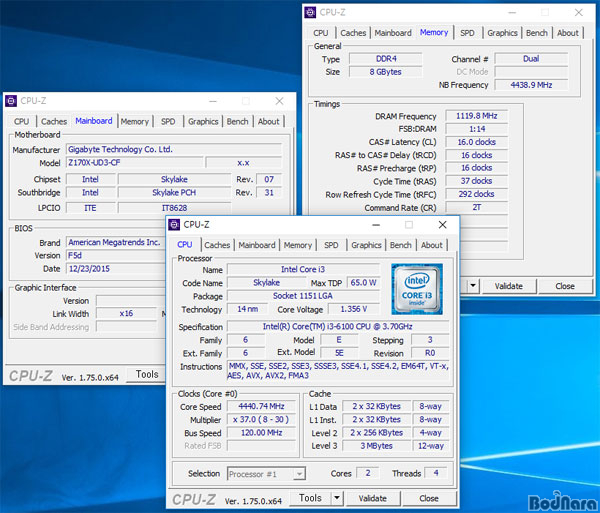Screen dimensions: 600x513
Task: Expand the dropdown arrow beside Validate in the Memory window
Action: [x=473, y=286]
